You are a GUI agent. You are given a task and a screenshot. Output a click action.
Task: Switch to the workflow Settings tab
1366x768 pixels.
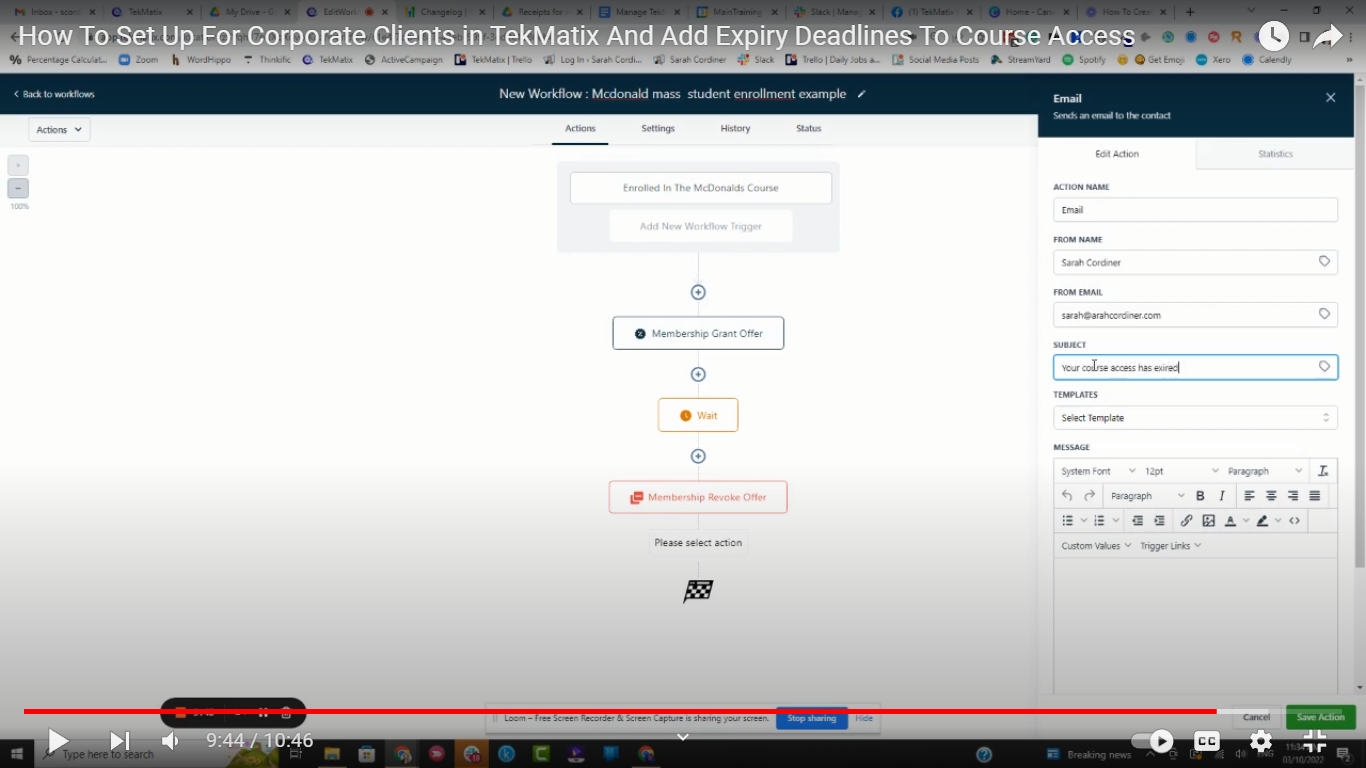[x=658, y=129]
